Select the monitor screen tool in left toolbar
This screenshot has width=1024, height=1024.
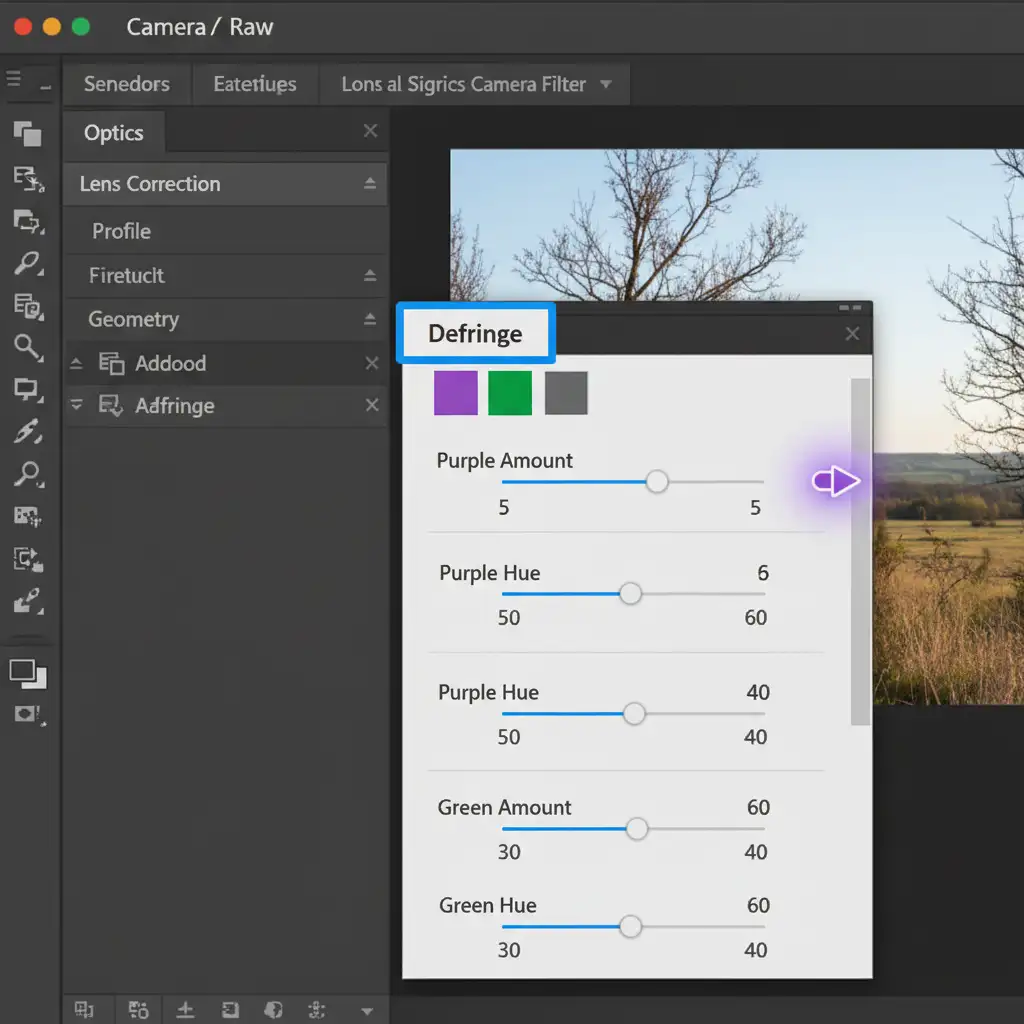click(27, 389)
